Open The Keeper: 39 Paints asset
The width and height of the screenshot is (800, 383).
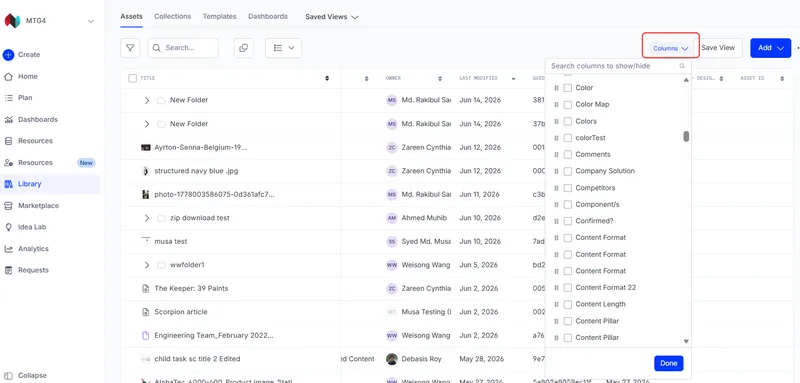(x=191, y=289)
